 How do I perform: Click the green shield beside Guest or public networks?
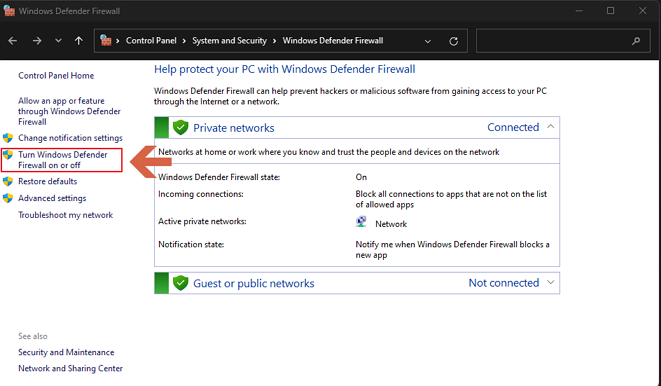click(x=180, y=283)
